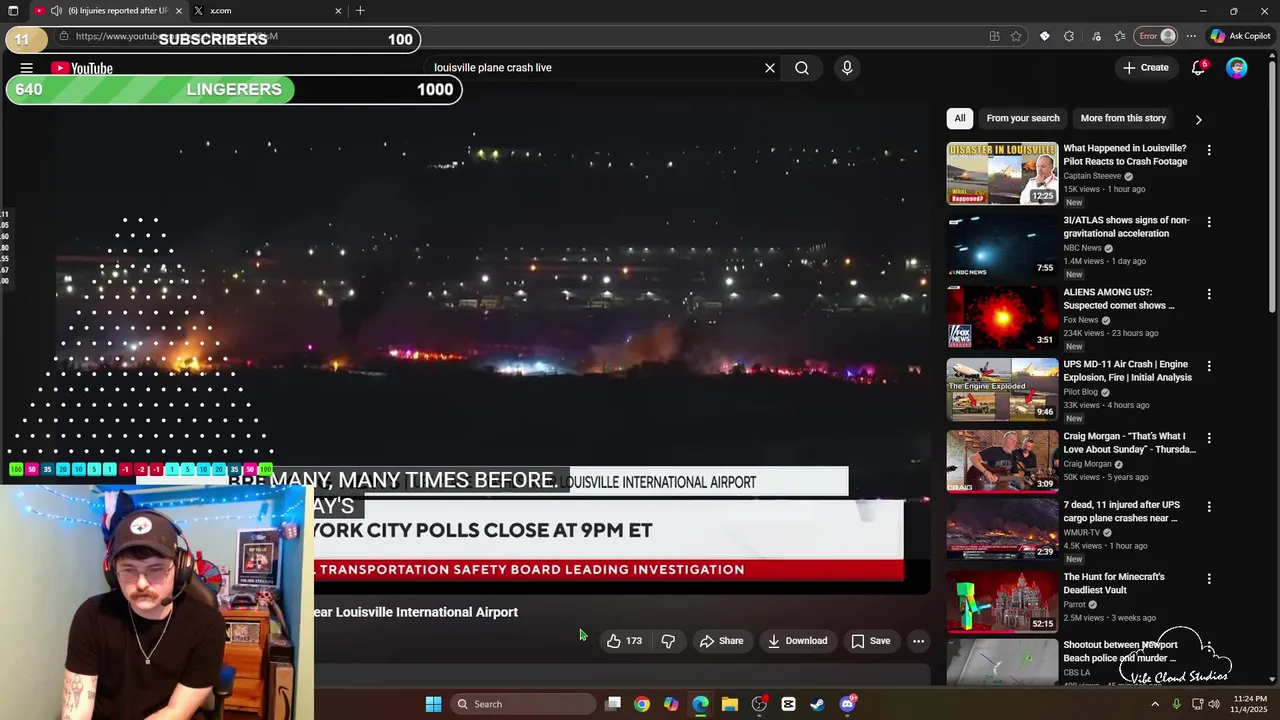
Task: Open 3I/ATLAS shows signs video title
Action: point(1126,227)
